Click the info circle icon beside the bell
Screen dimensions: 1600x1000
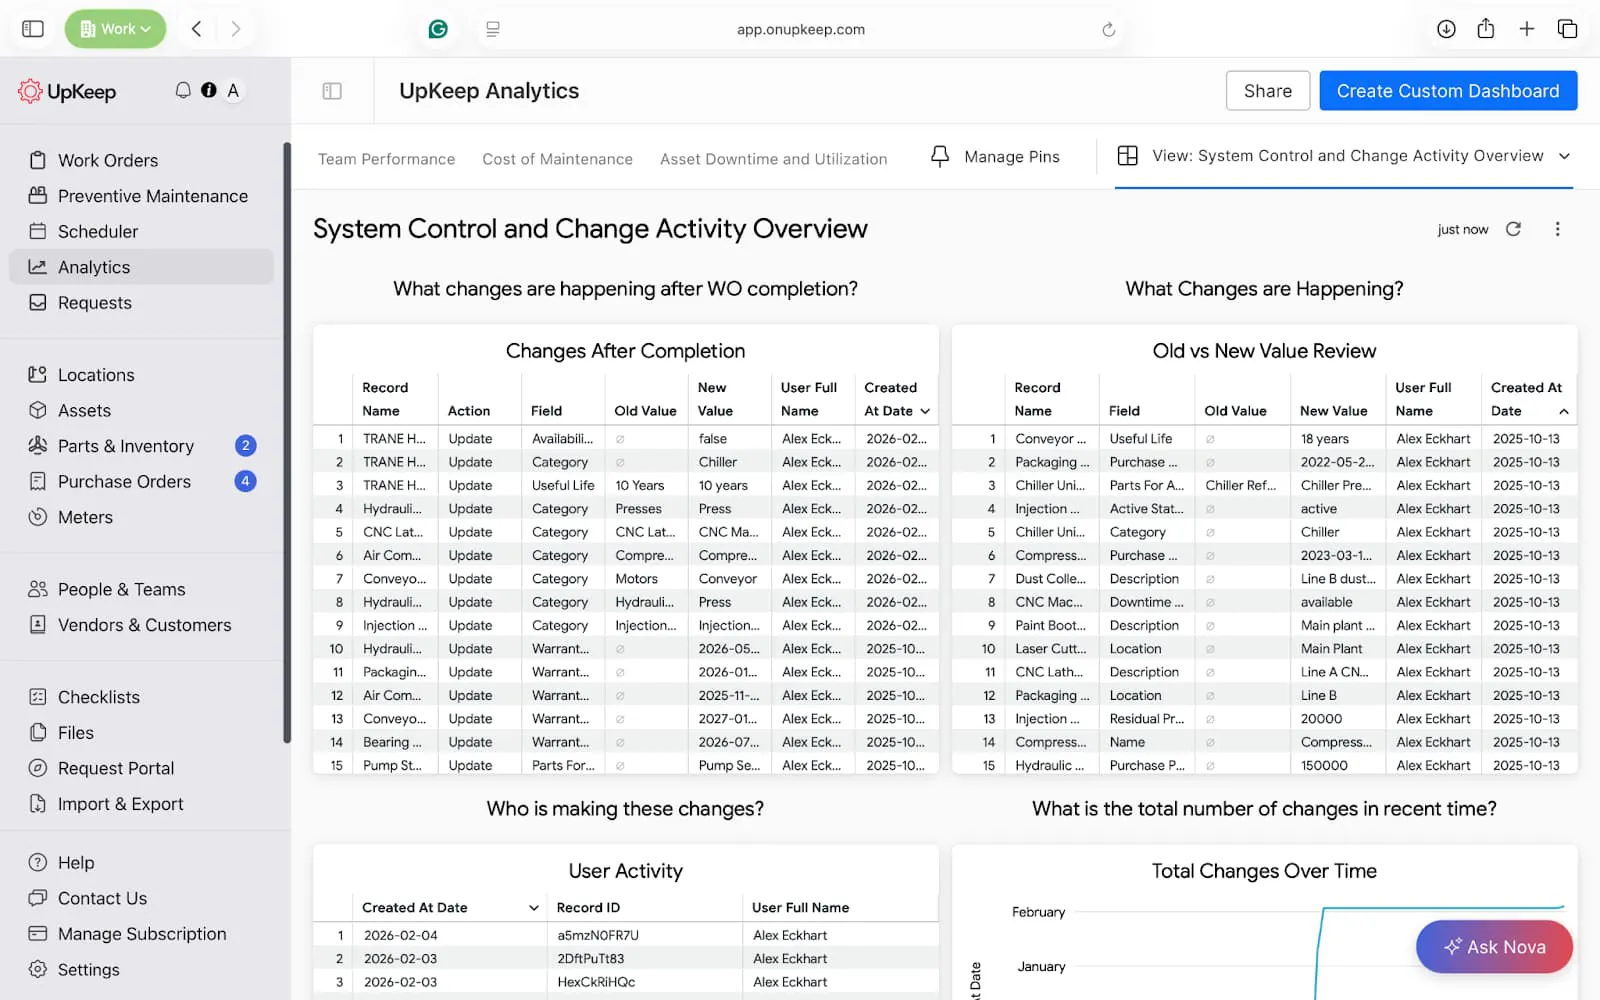(x=208, y=90)
